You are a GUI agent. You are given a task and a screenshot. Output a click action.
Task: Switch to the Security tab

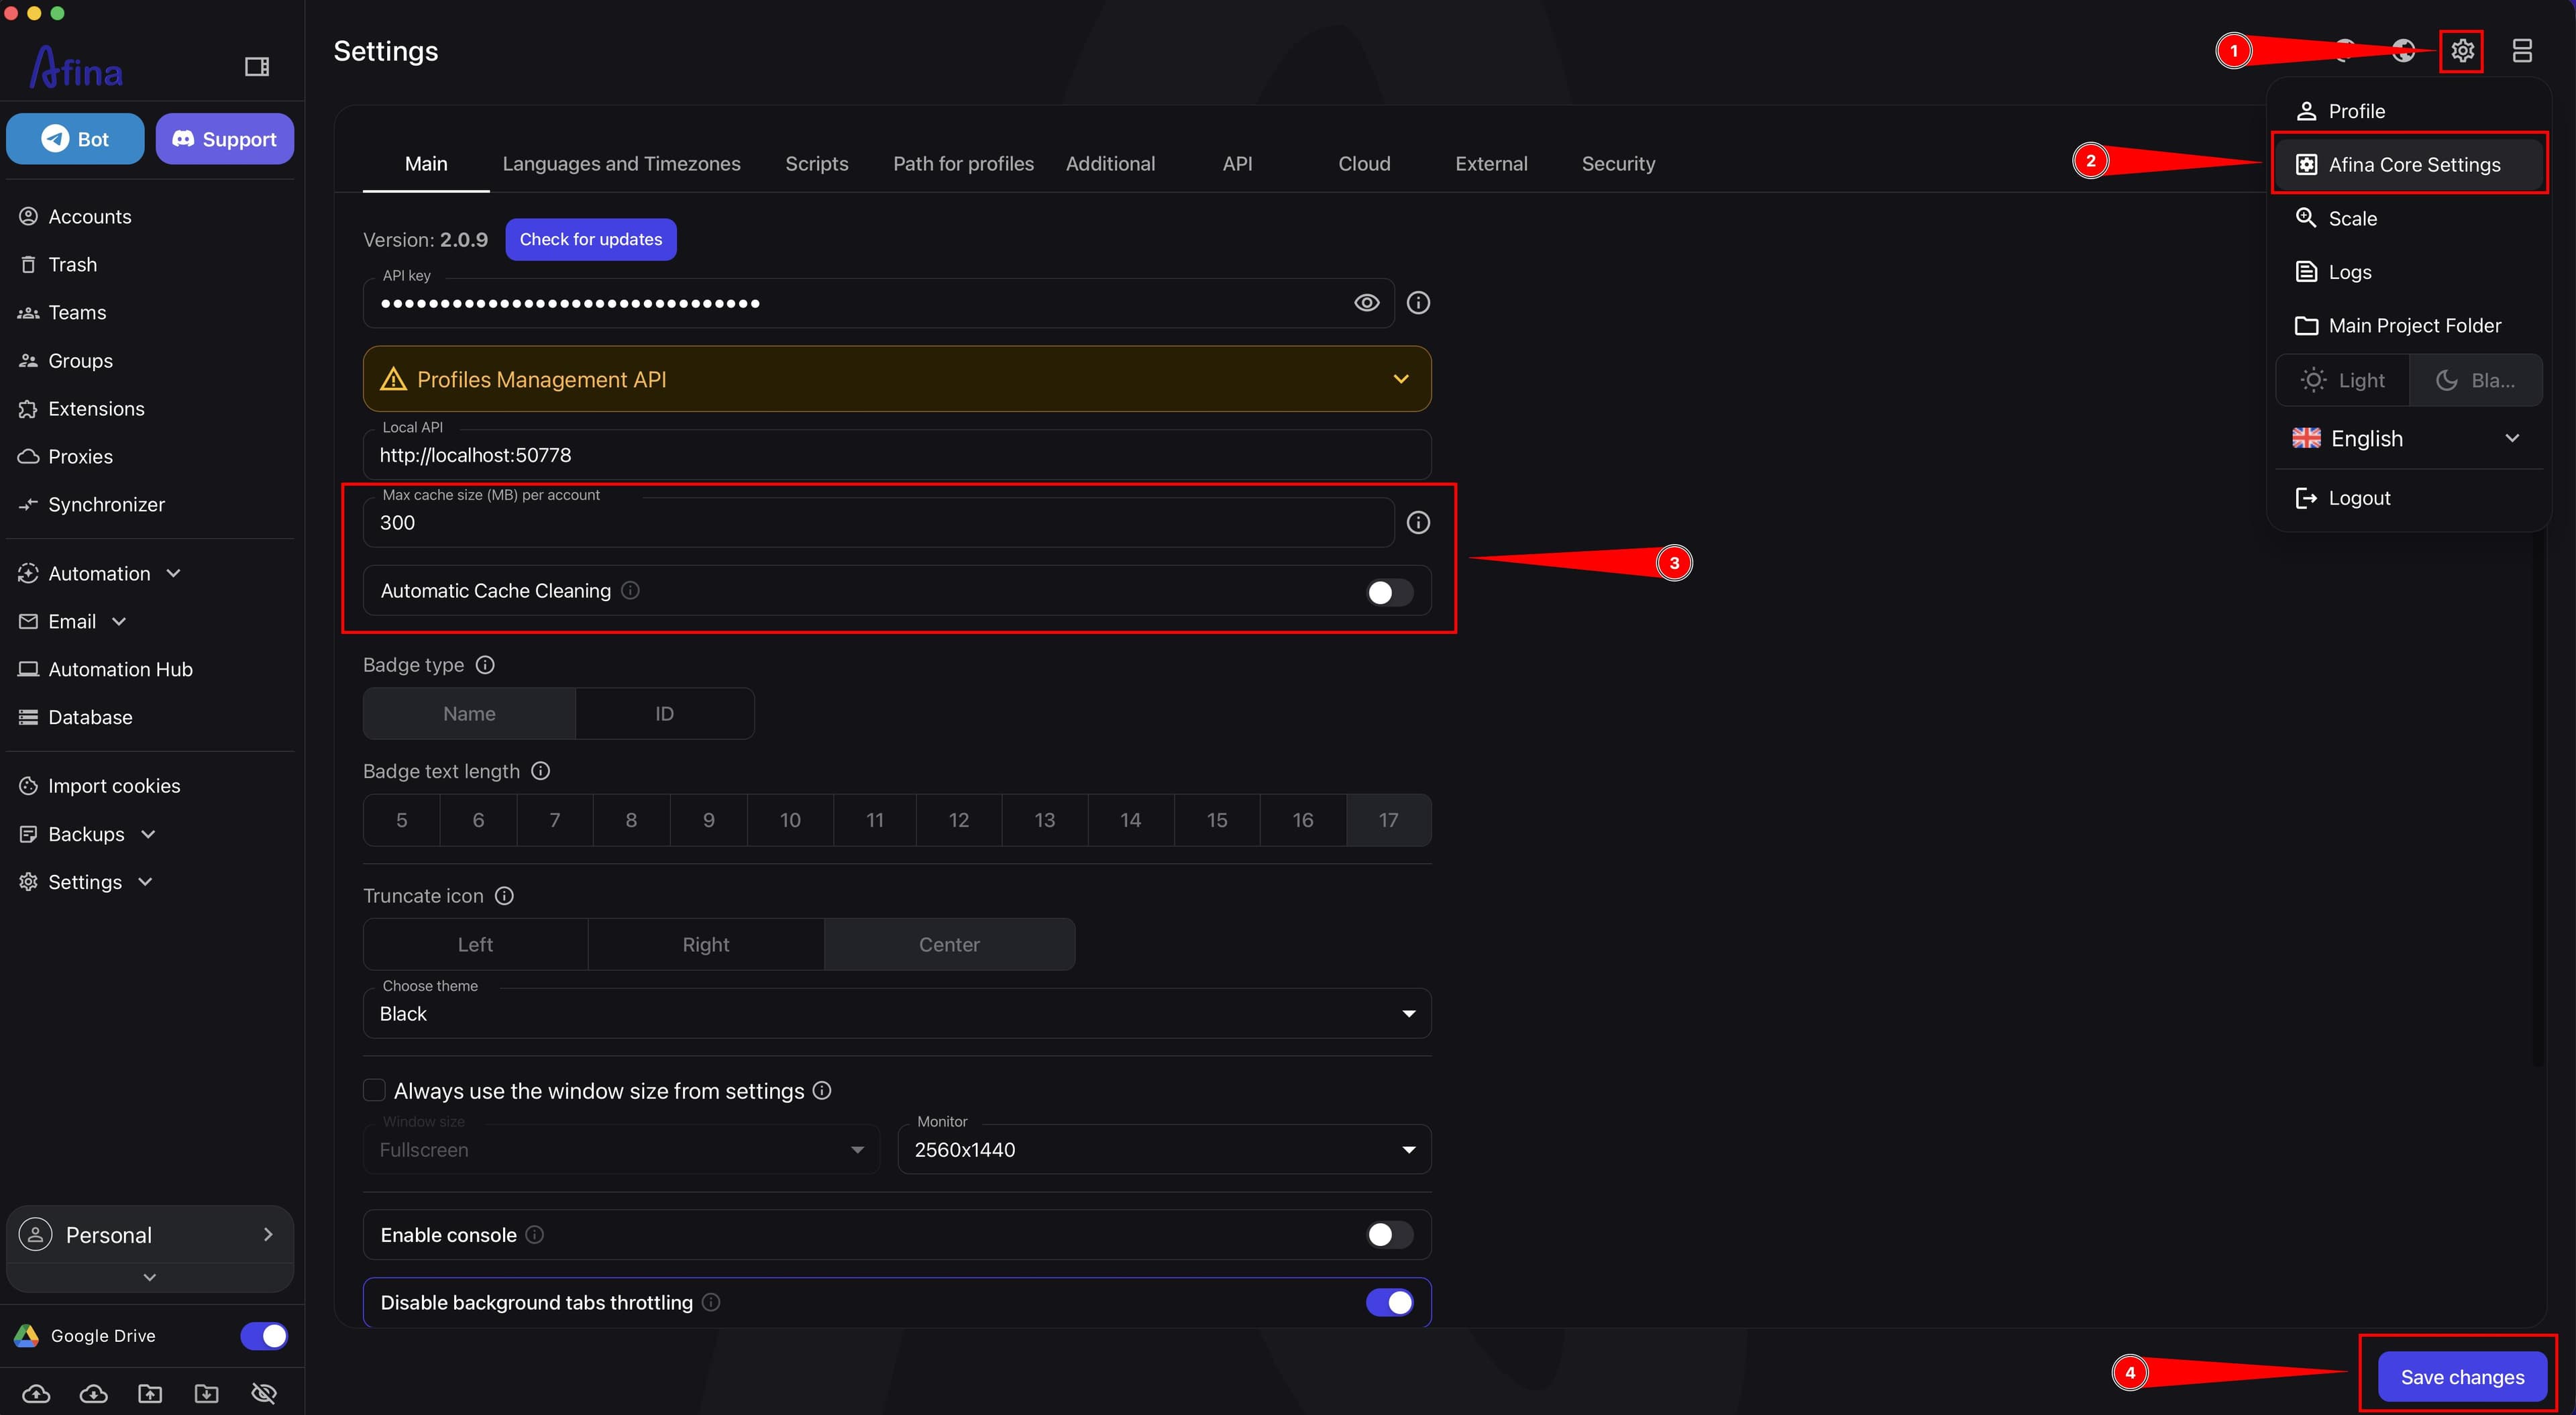1618,163
